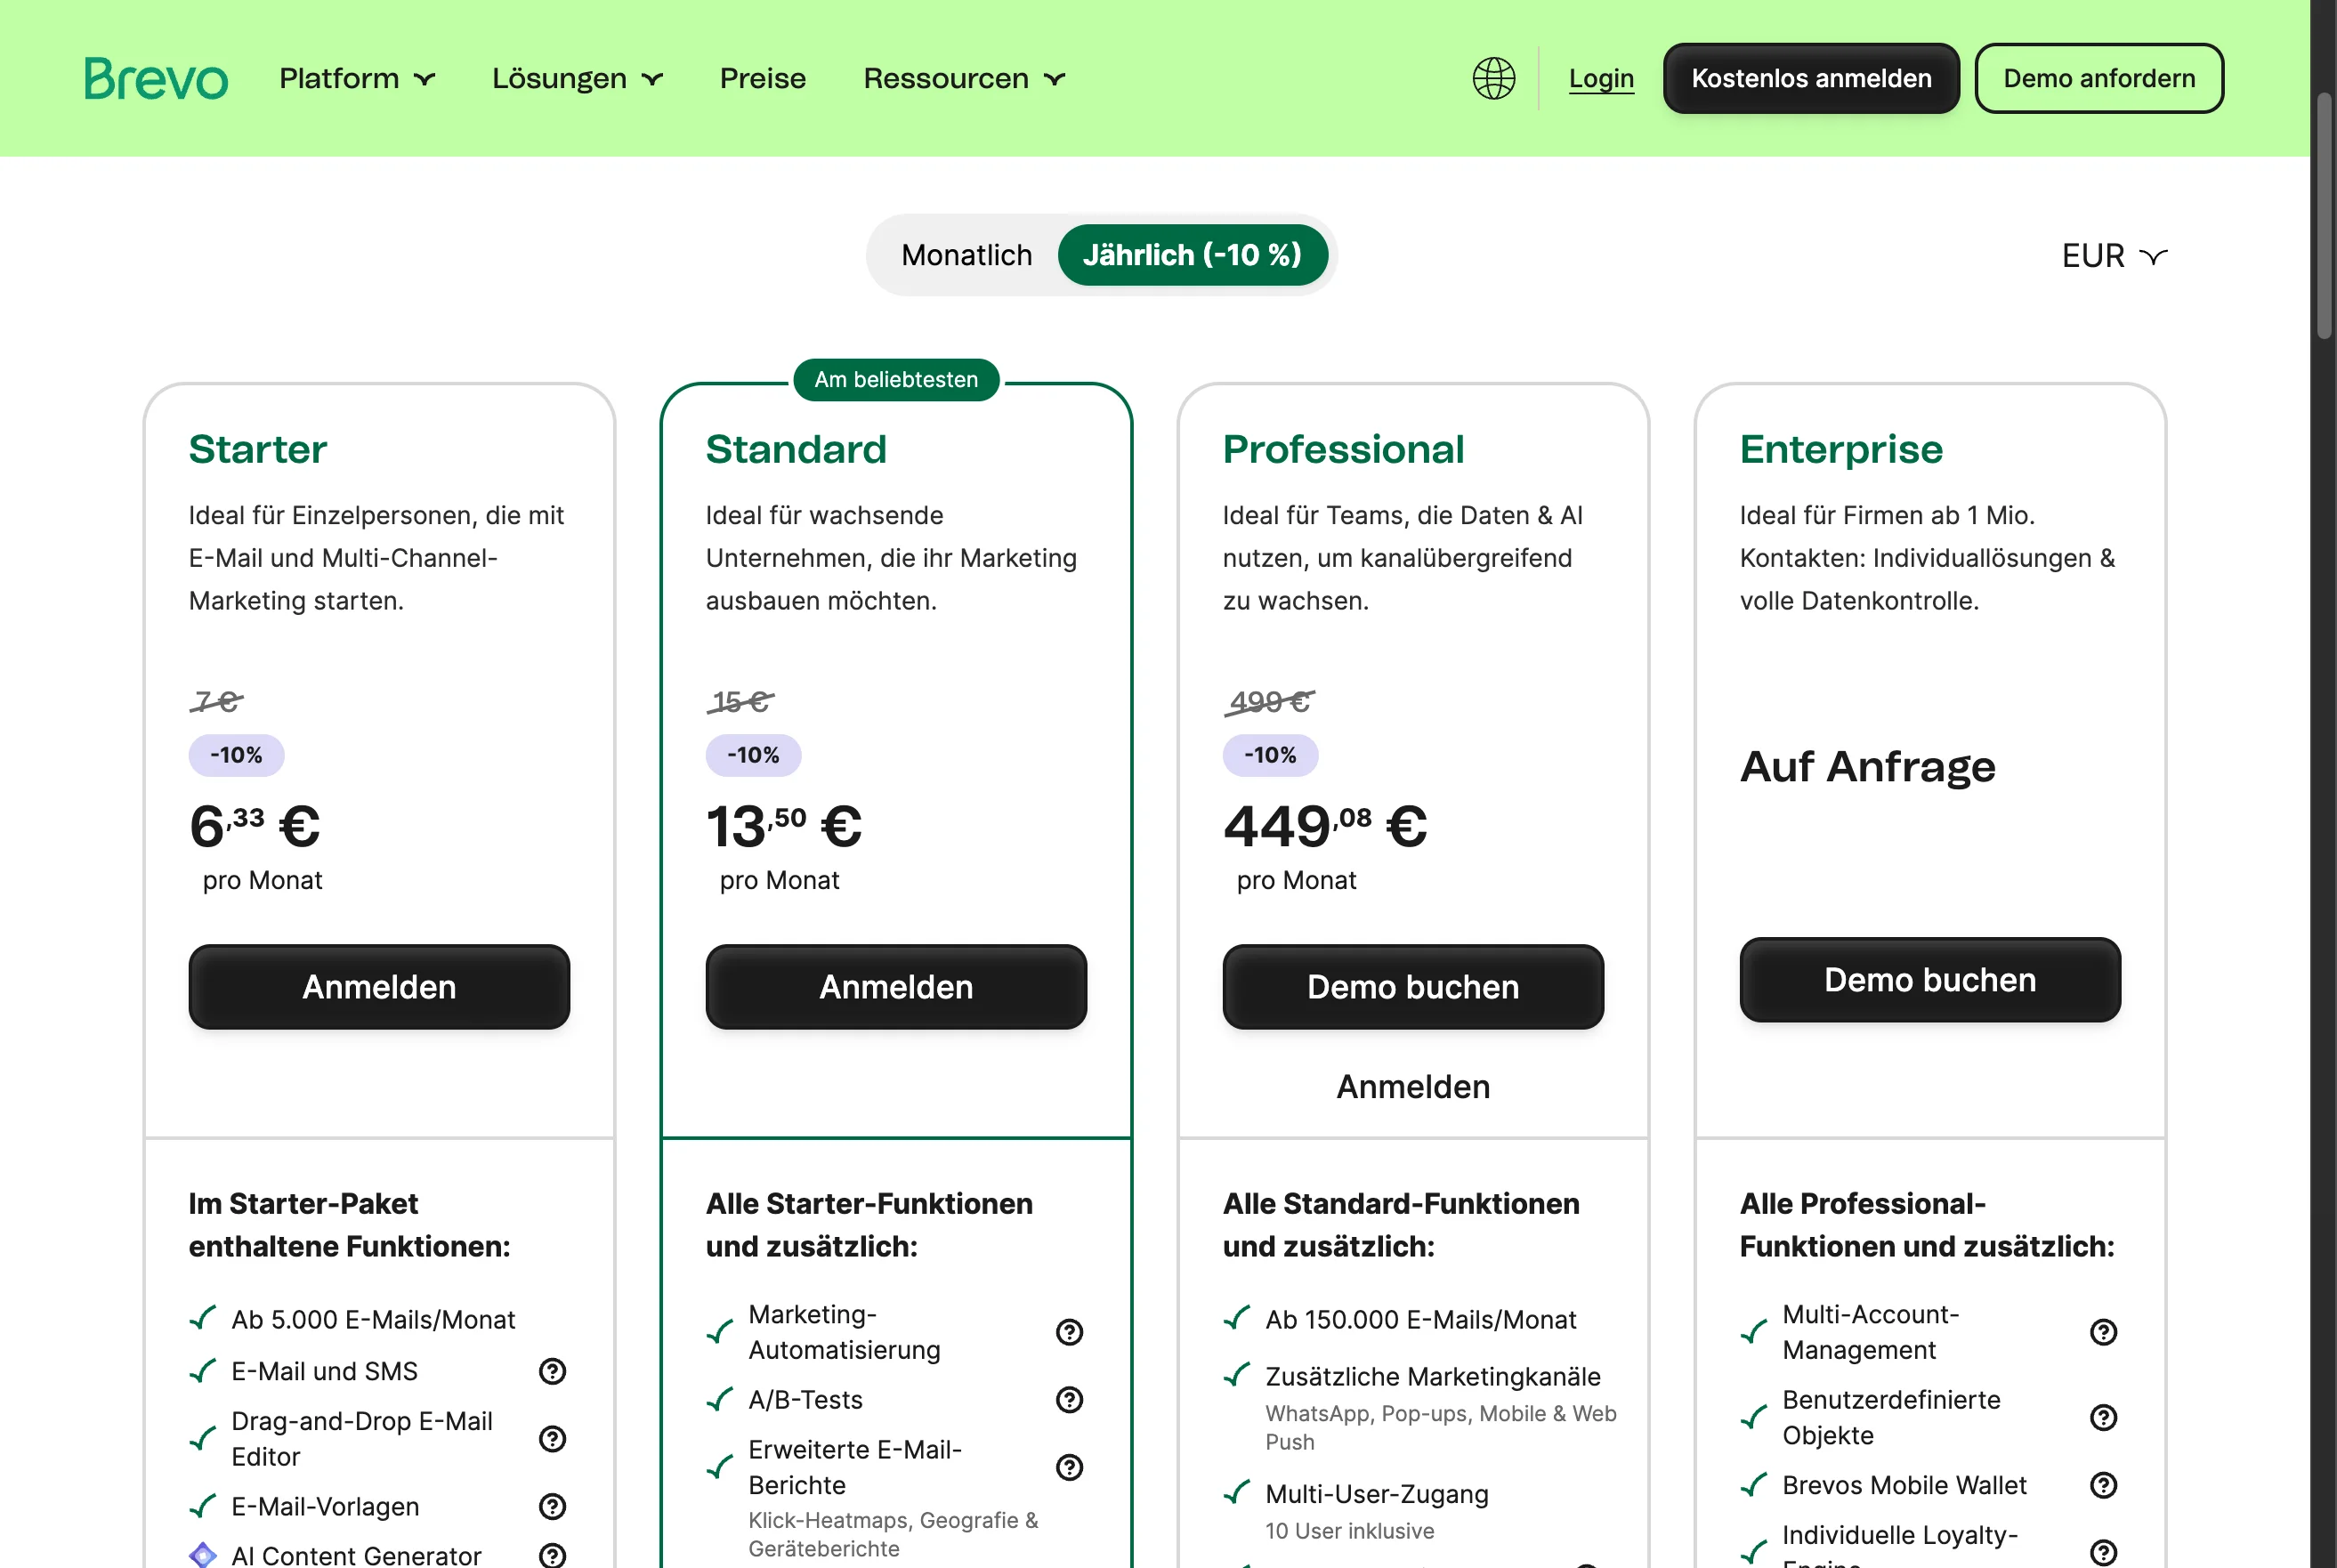Click the Professional plan heading

coord(1343,449)
